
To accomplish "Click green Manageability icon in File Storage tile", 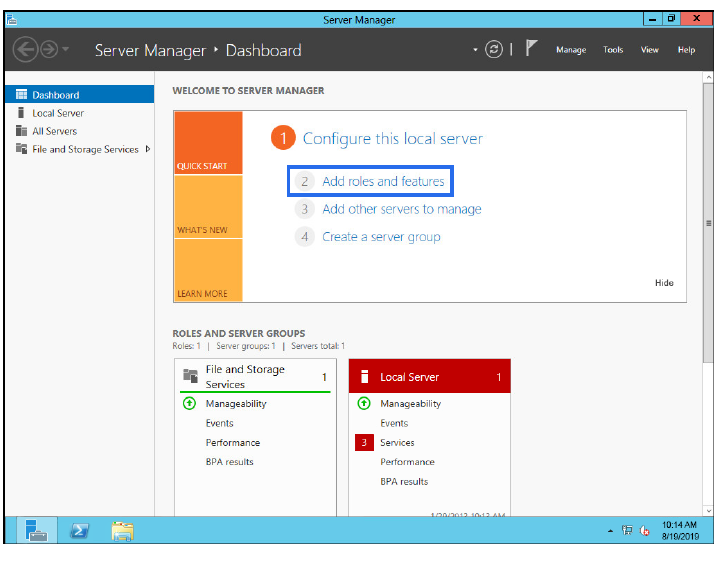I will 189,403.
